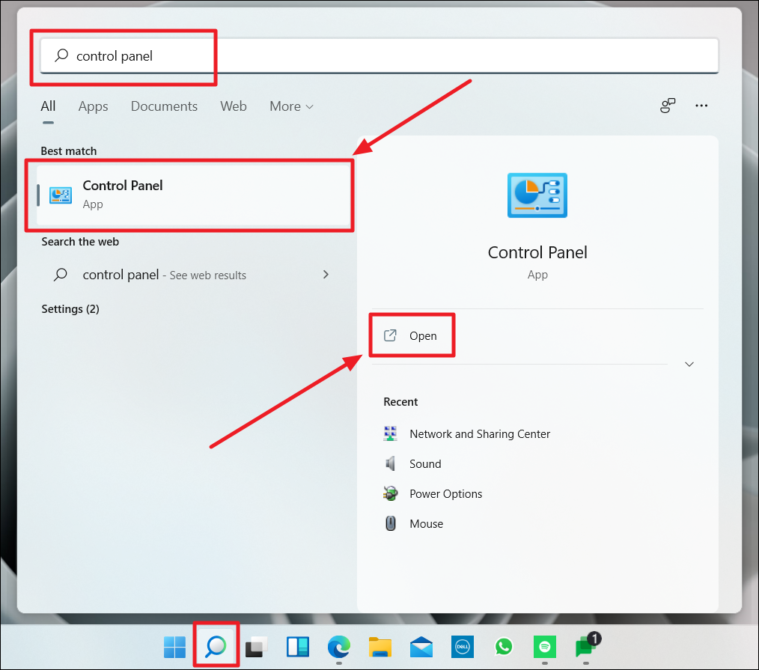759x670 pixels.
Task: Click the Open icon beside Open
Action: point(390,335)
